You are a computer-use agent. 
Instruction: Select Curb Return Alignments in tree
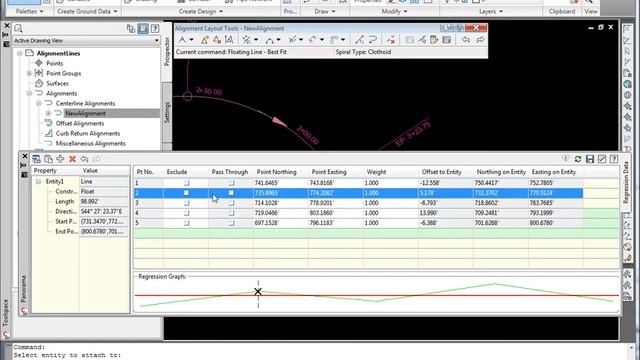(88, 133)
